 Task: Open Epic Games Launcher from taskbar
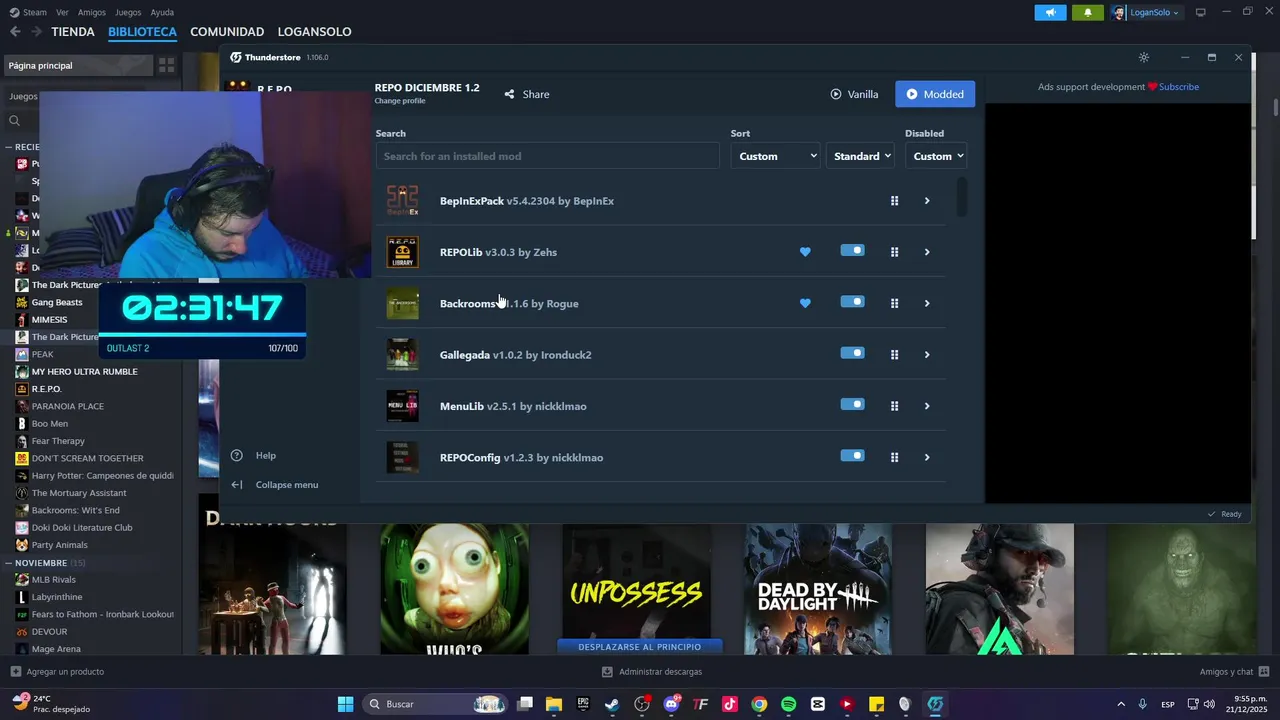point(583,704)
